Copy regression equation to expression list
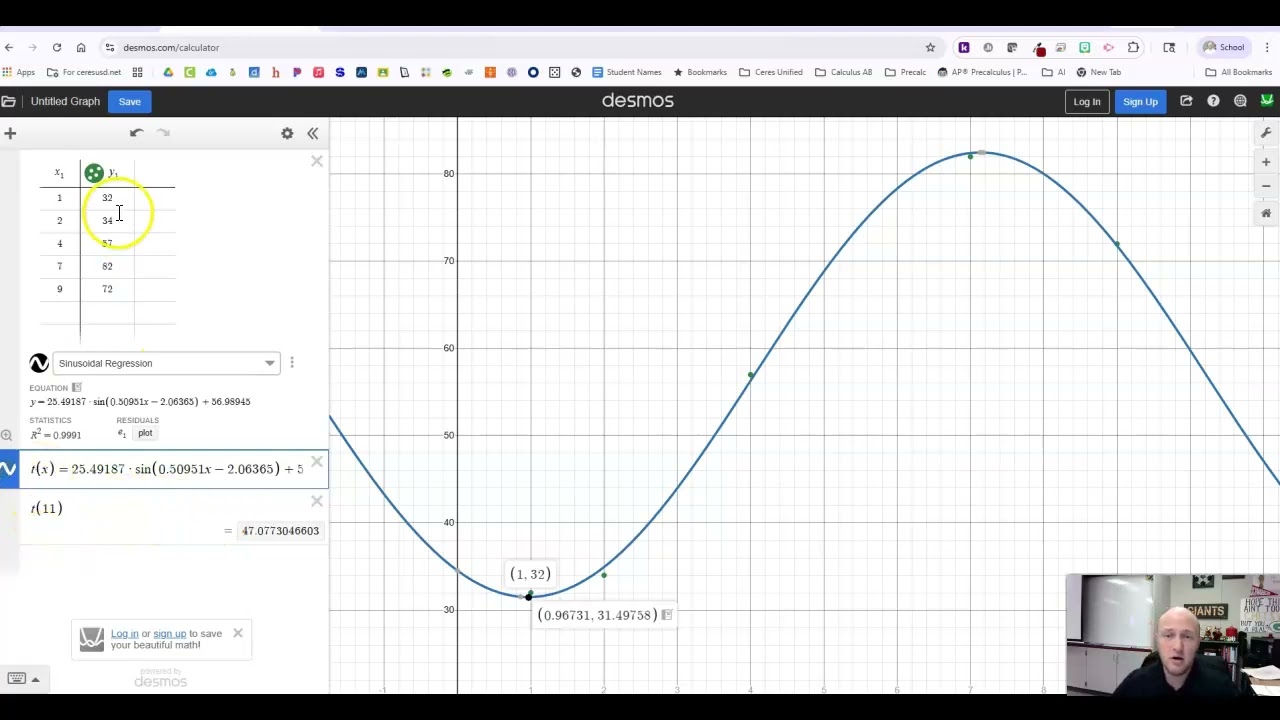This screenshot has height=720, width=1280. 76,388
